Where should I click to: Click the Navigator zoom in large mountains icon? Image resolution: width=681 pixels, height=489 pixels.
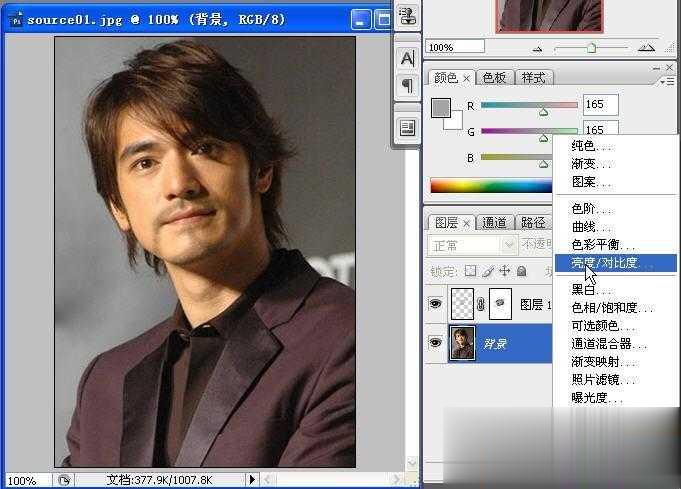tap(646, 48)
